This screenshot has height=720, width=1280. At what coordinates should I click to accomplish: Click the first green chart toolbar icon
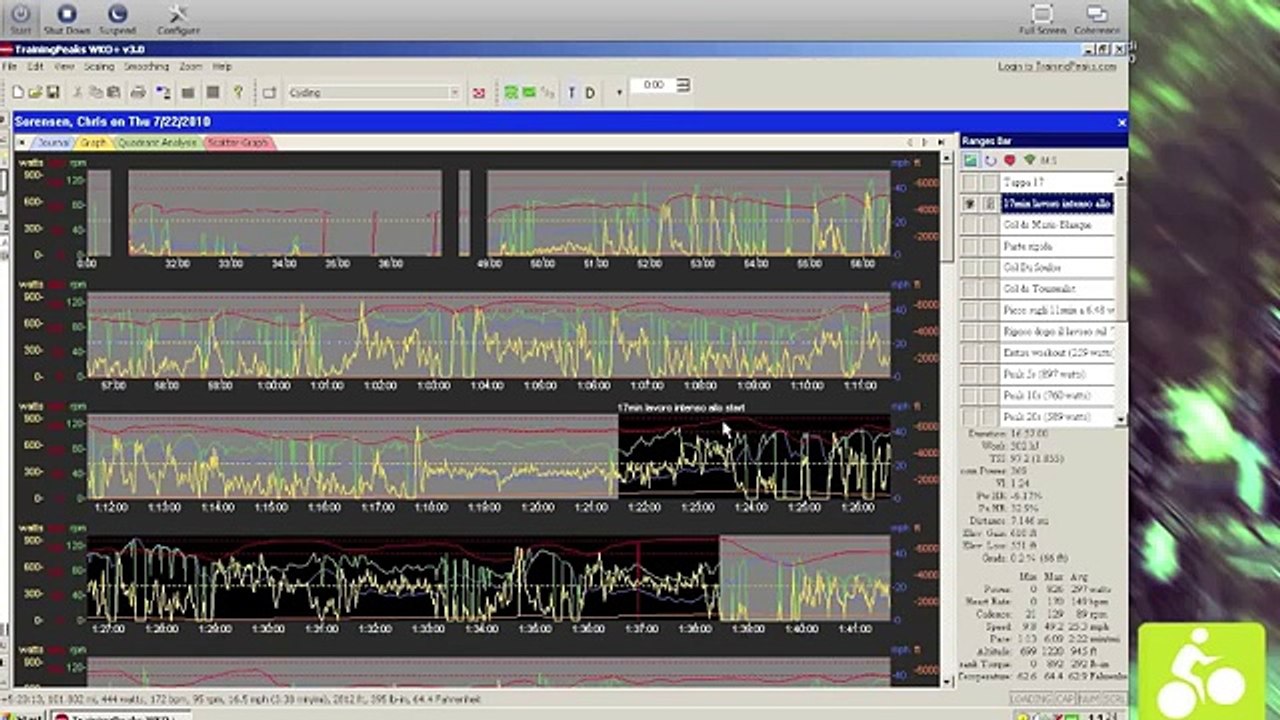(511, 93)
